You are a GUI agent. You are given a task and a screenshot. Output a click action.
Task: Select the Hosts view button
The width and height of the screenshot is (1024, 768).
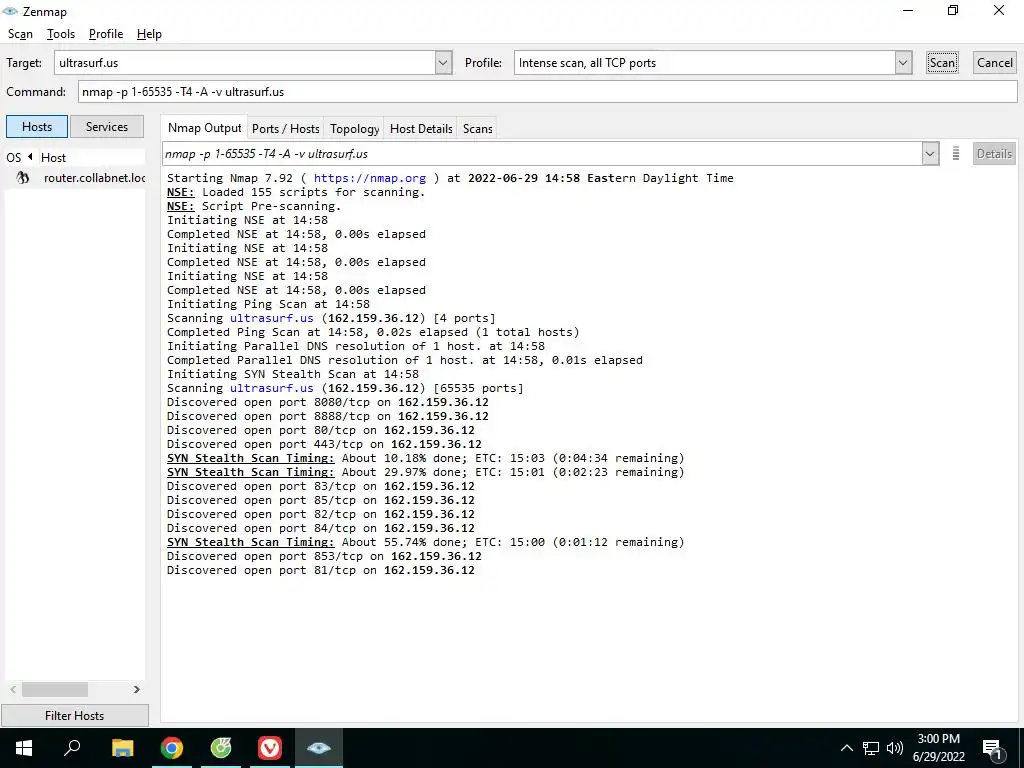[37, 127]
